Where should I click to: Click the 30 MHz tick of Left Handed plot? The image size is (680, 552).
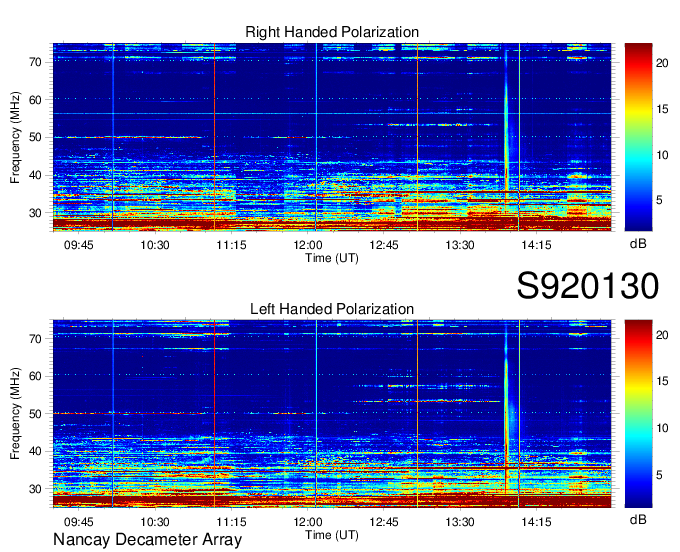point(36,489)
